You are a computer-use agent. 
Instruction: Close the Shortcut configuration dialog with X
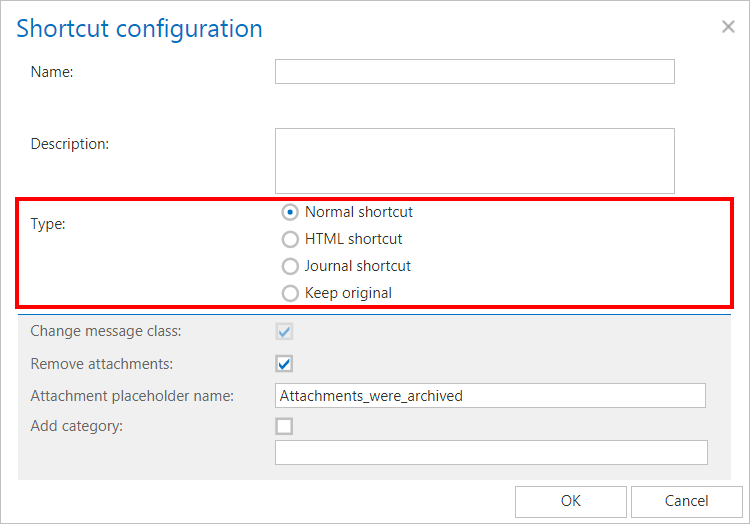728,27
